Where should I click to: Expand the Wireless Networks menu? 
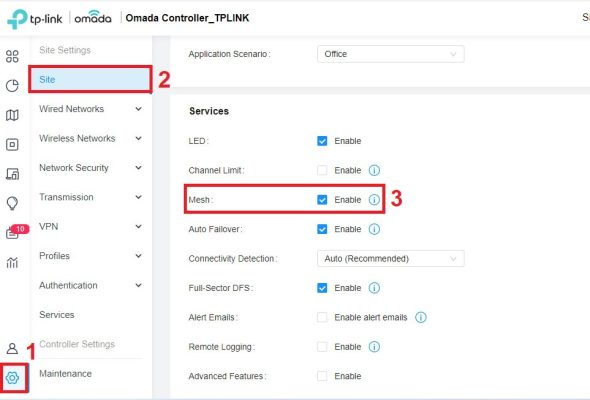tap(90, 138)
